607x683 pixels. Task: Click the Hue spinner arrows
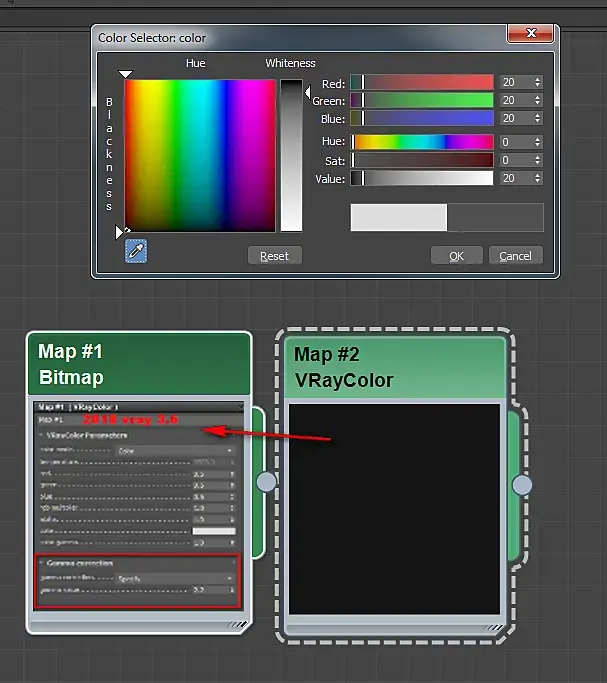(x=537, y=142)
